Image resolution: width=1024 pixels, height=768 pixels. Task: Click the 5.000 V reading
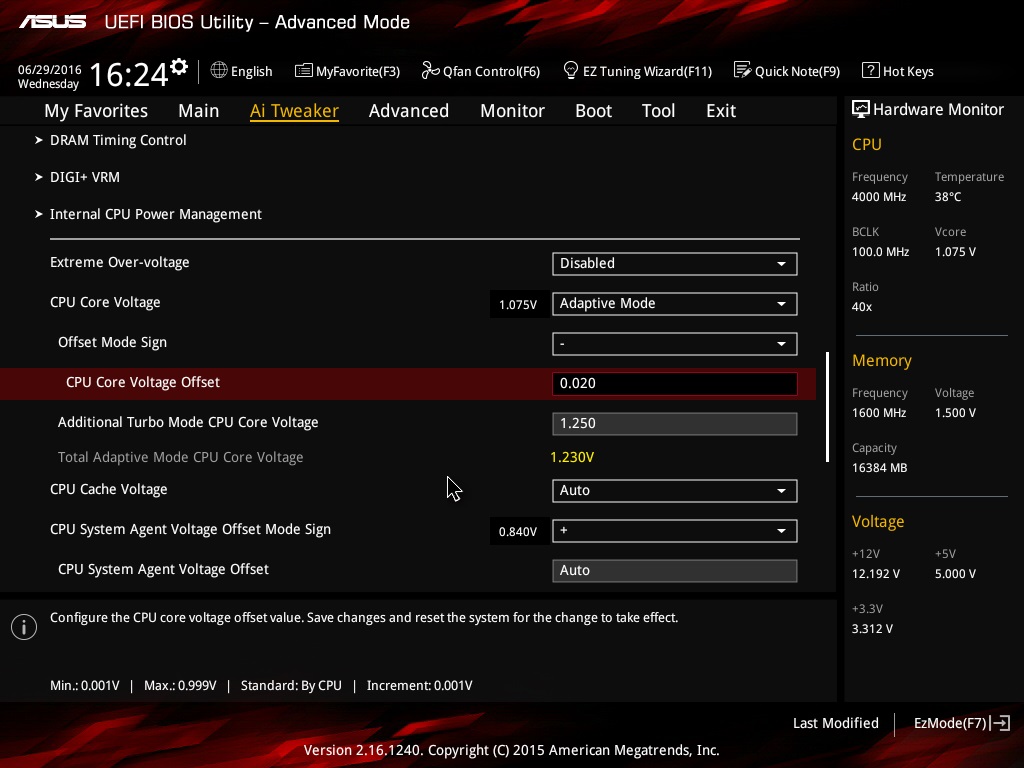coord(955,573)
